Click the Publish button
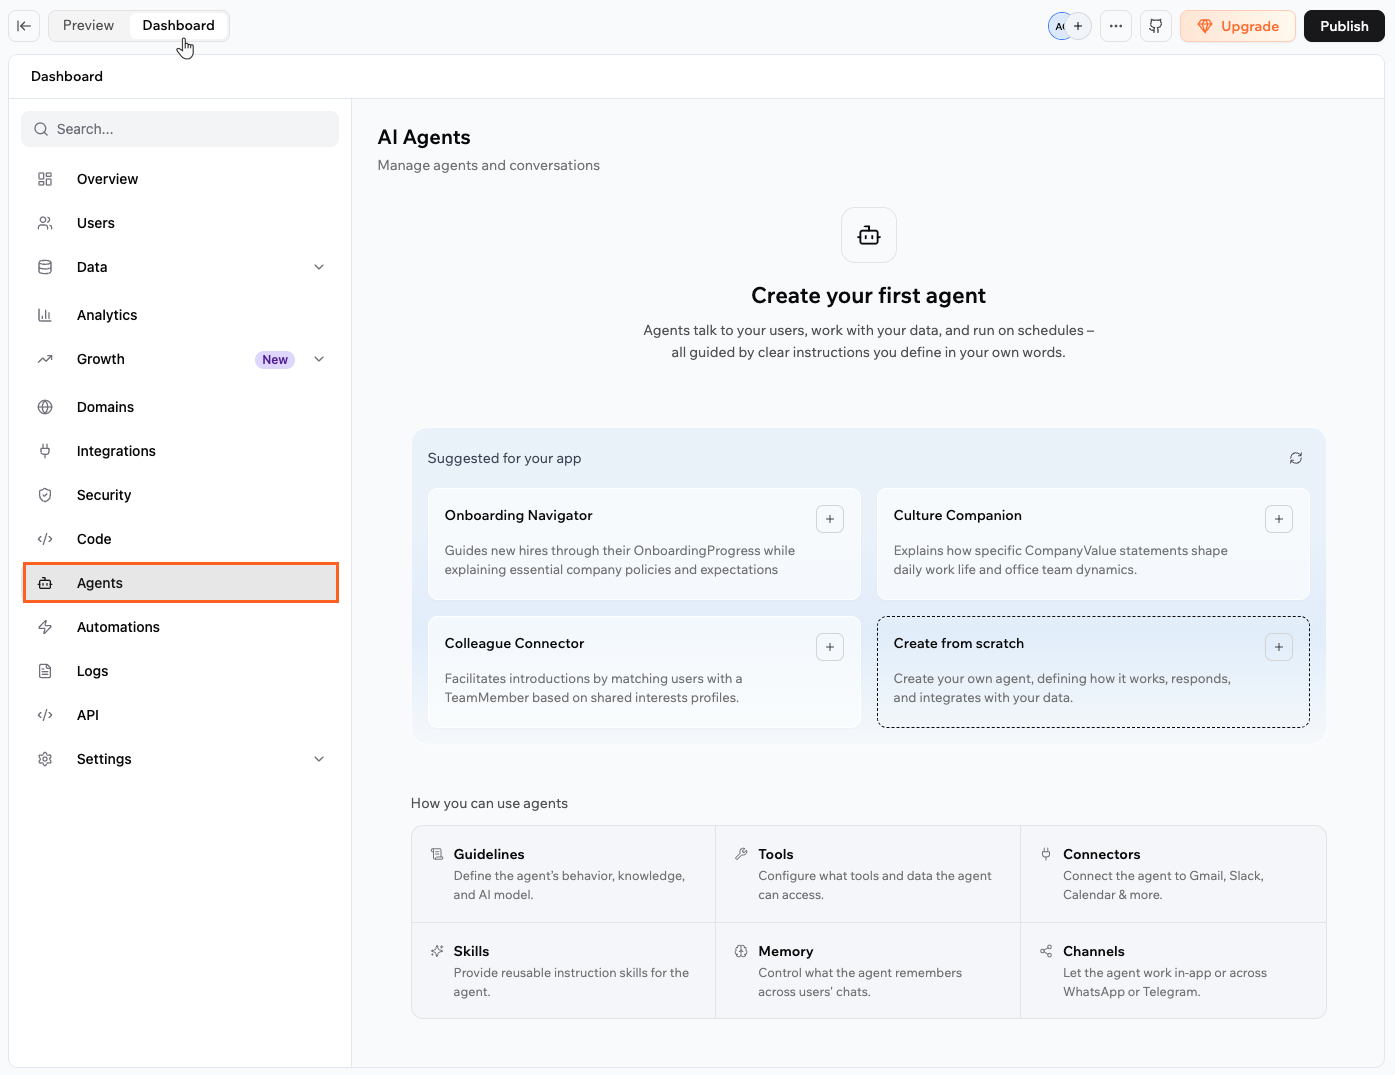The image size is (1395, 1075). 1344,26
